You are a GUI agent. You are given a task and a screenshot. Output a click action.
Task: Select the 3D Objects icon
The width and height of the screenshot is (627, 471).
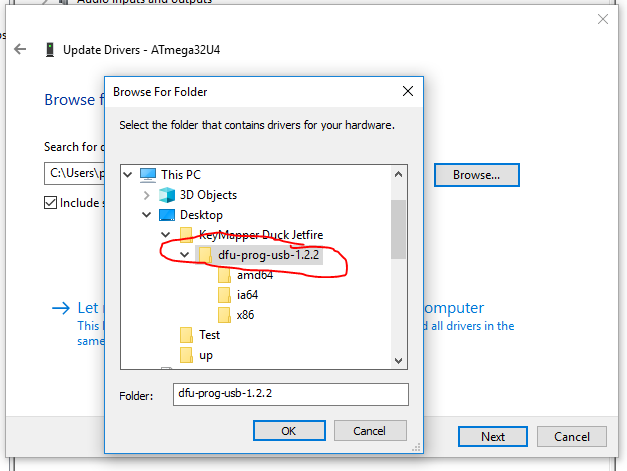[167, 194]
